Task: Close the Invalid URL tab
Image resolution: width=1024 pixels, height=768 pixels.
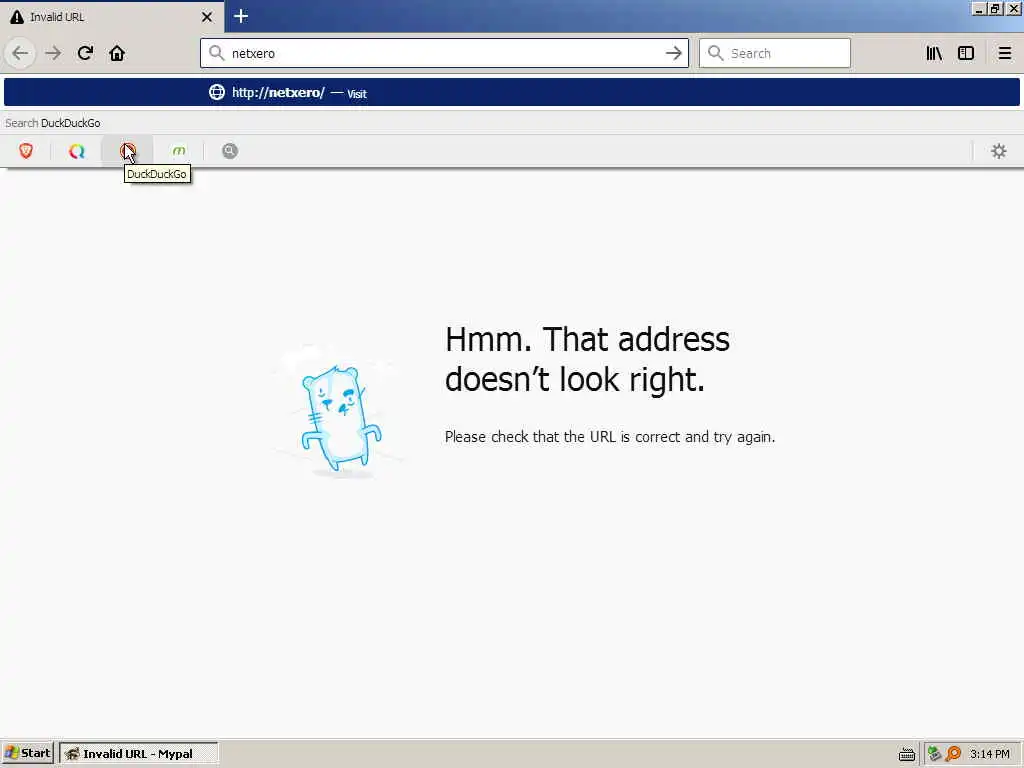Action: [207, 17]
